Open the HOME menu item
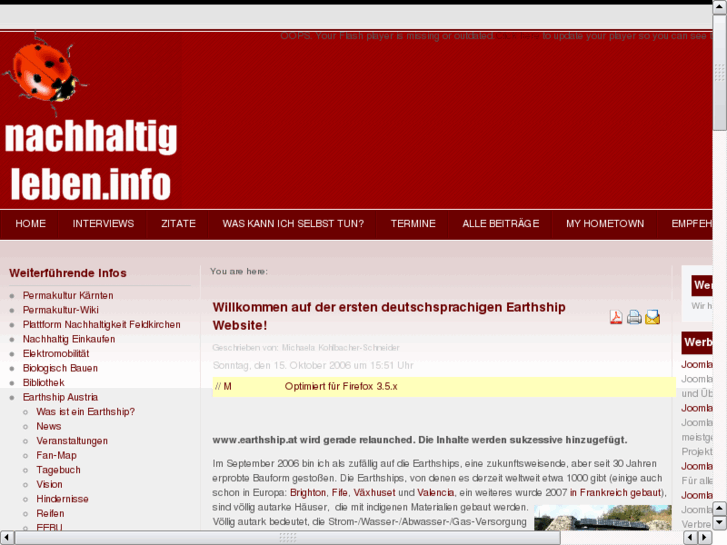Screen dimensions: 727x545 click(x=30, y=224)
